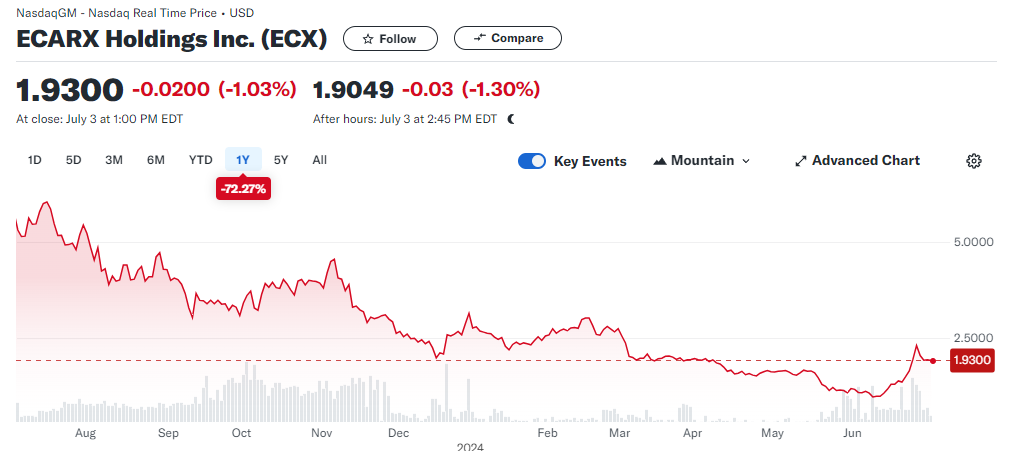
Task: Click the Advanced Chart expand arrows icon
Action: tap(801, 161)
